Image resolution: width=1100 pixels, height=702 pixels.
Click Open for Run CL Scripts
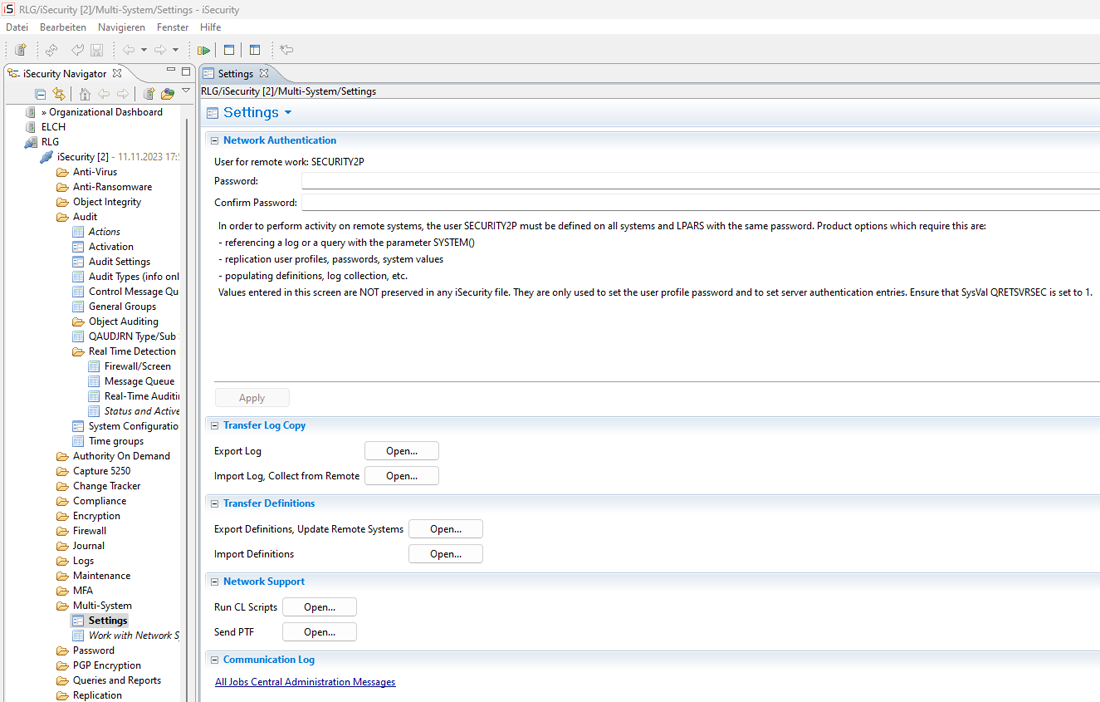319,607
